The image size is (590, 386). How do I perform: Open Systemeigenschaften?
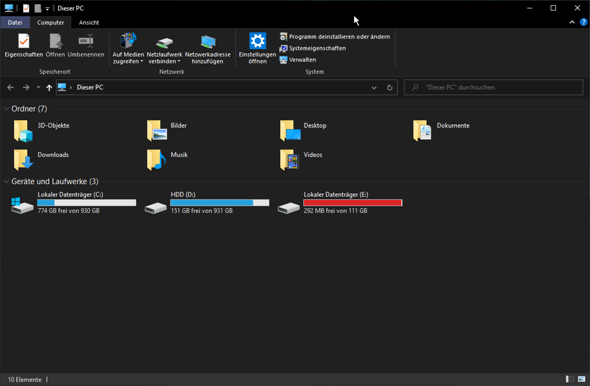pos(312,48)
